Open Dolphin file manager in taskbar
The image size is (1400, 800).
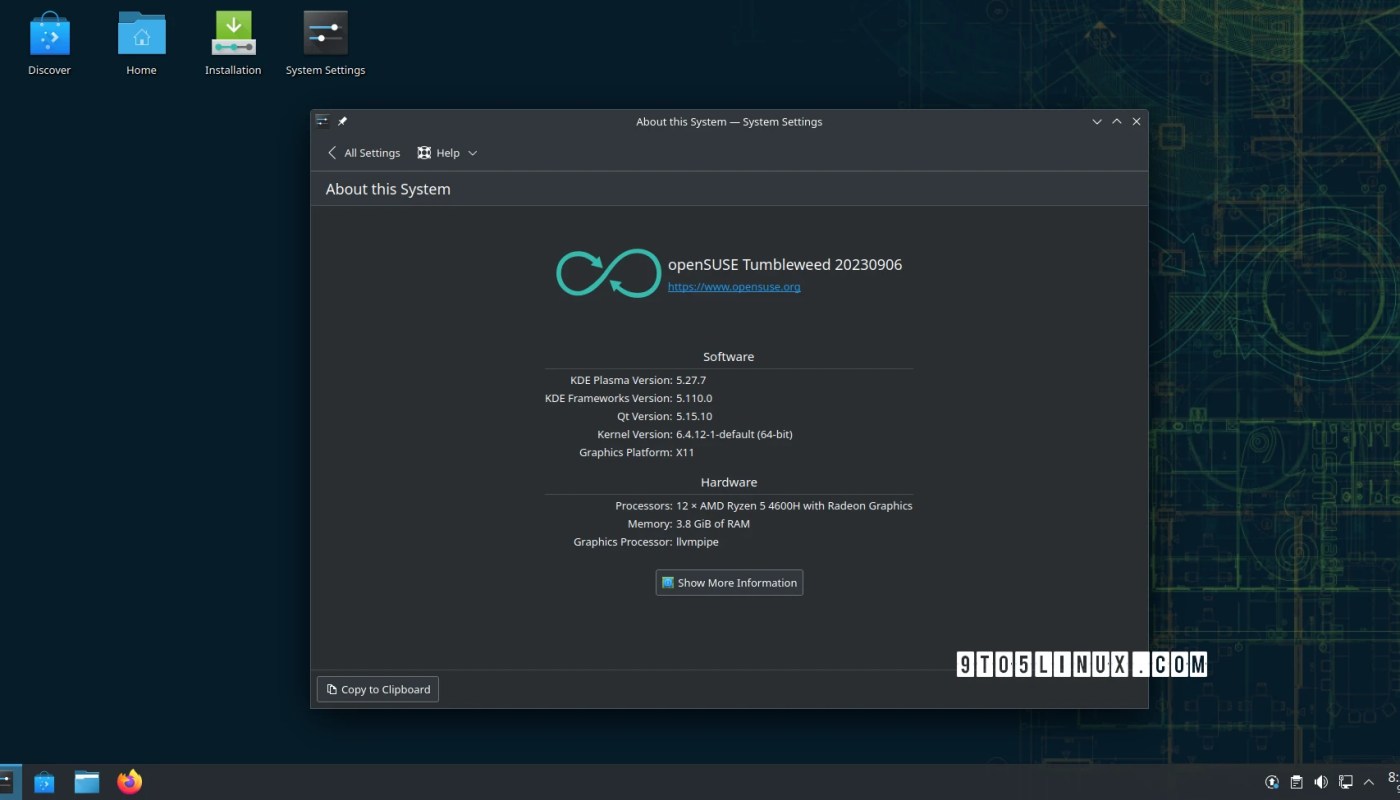tap(87, 782)
